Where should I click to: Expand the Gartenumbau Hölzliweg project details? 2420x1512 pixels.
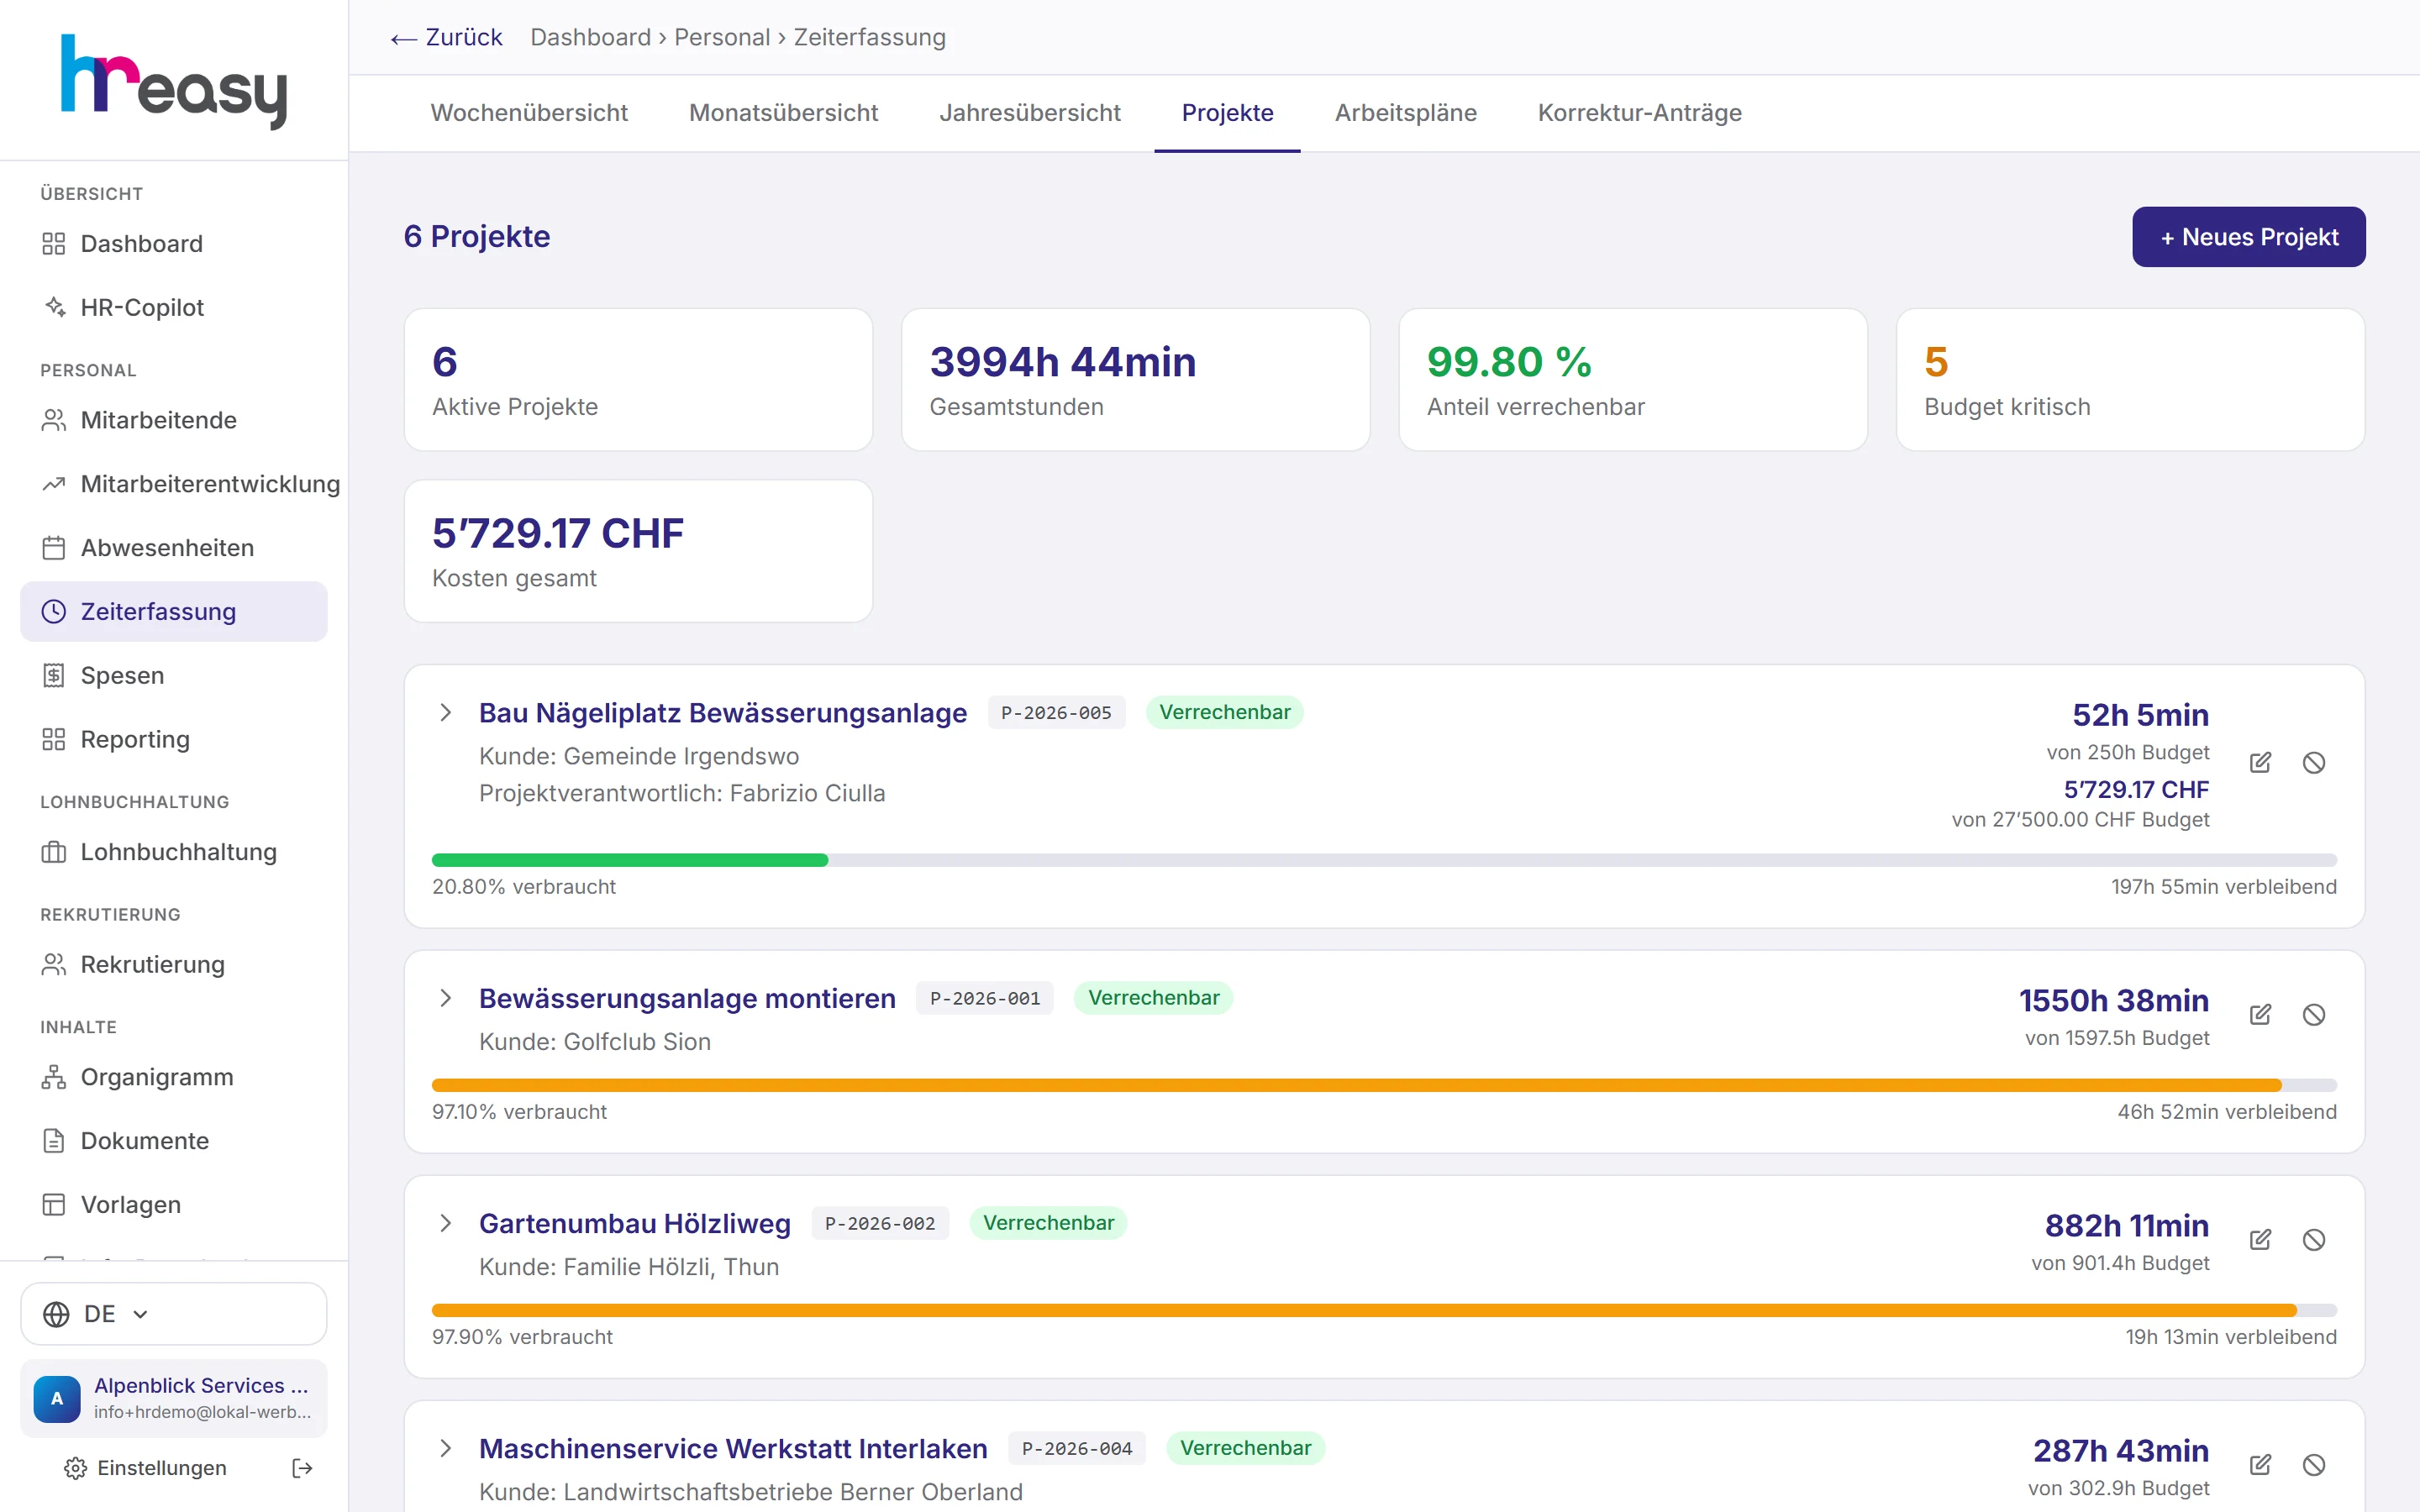[446, 1223]
